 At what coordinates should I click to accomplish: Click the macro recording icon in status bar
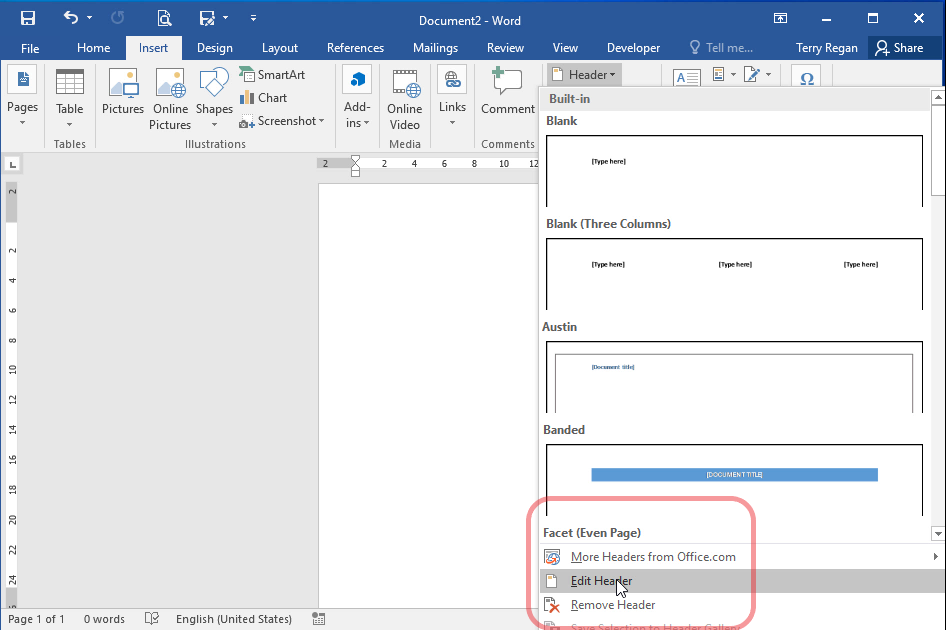pos(319,619)
